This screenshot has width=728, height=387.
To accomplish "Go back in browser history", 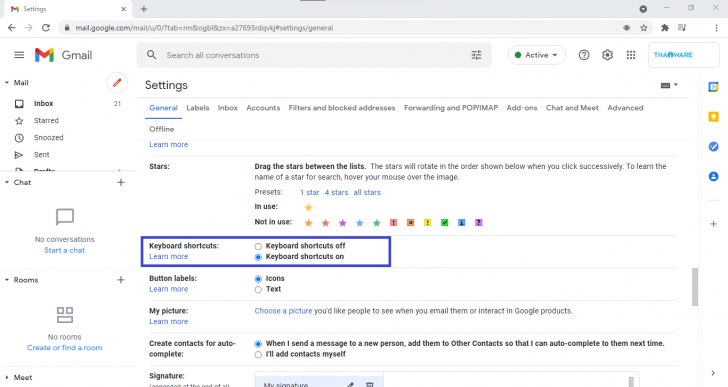I will tap(12, 28).
